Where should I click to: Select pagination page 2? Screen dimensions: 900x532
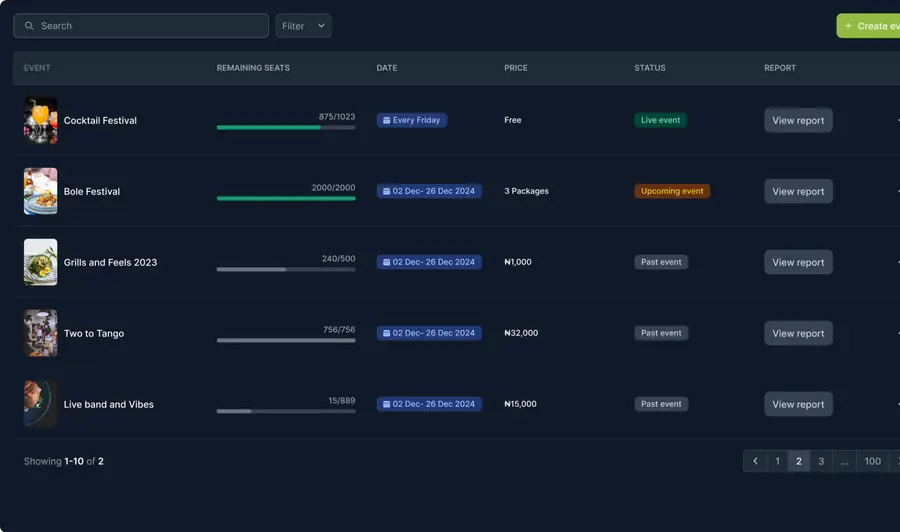click(798, 461)
